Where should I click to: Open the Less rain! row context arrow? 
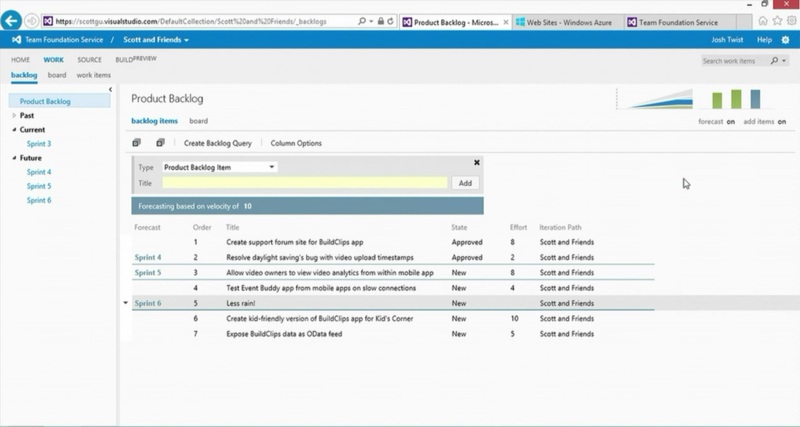point(126,303)
